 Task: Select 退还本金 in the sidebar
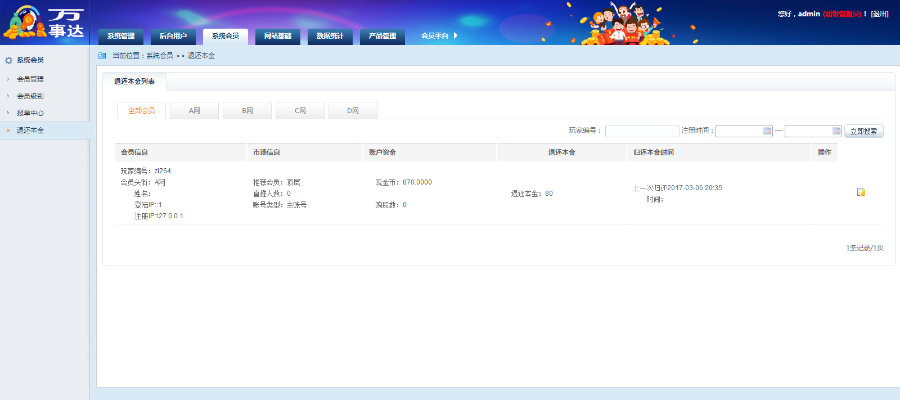pos(30,131)
